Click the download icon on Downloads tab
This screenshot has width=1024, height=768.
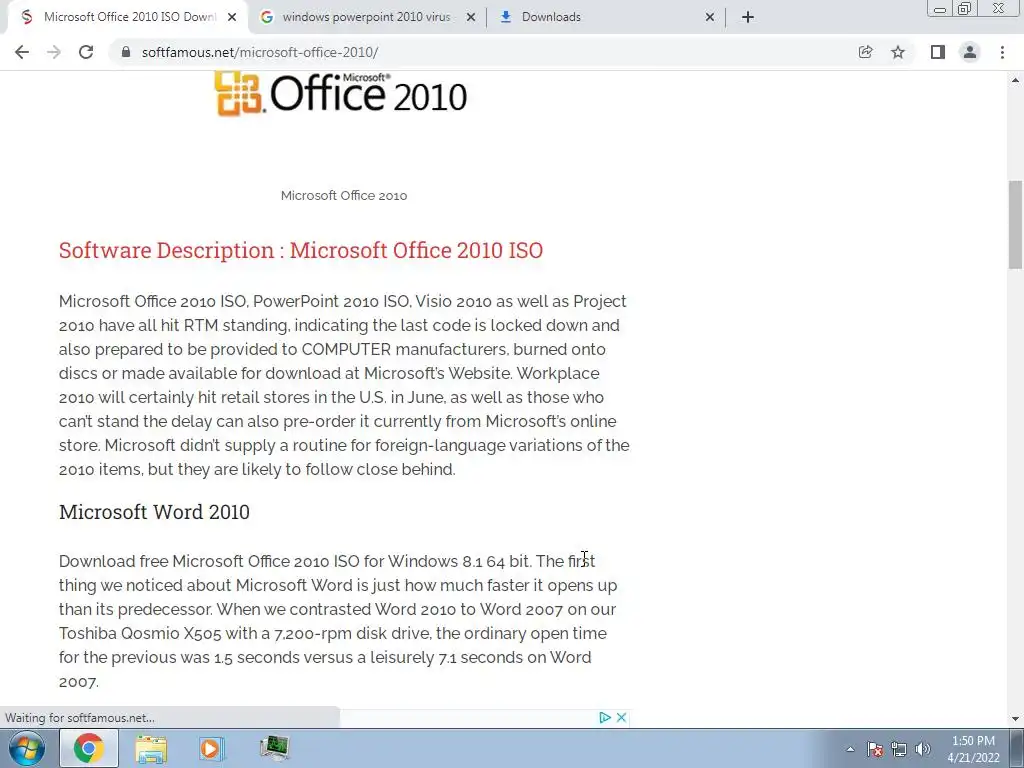point(505,17)
